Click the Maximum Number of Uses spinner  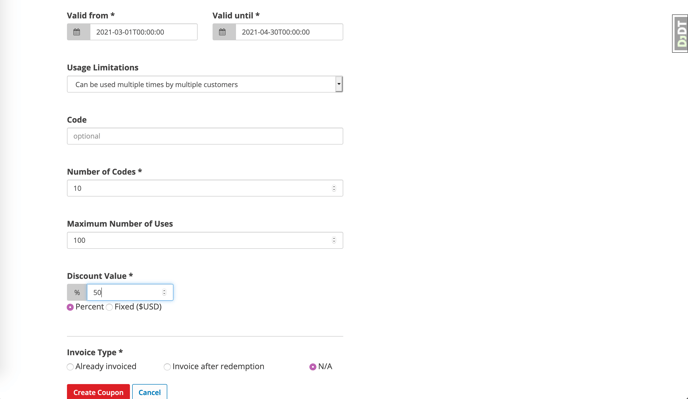334,241
